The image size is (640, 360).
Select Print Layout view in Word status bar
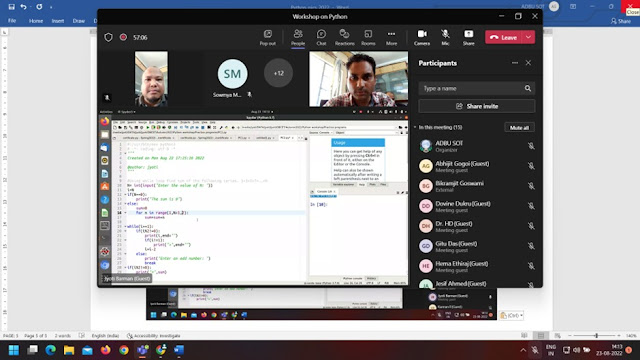[541, 336]
